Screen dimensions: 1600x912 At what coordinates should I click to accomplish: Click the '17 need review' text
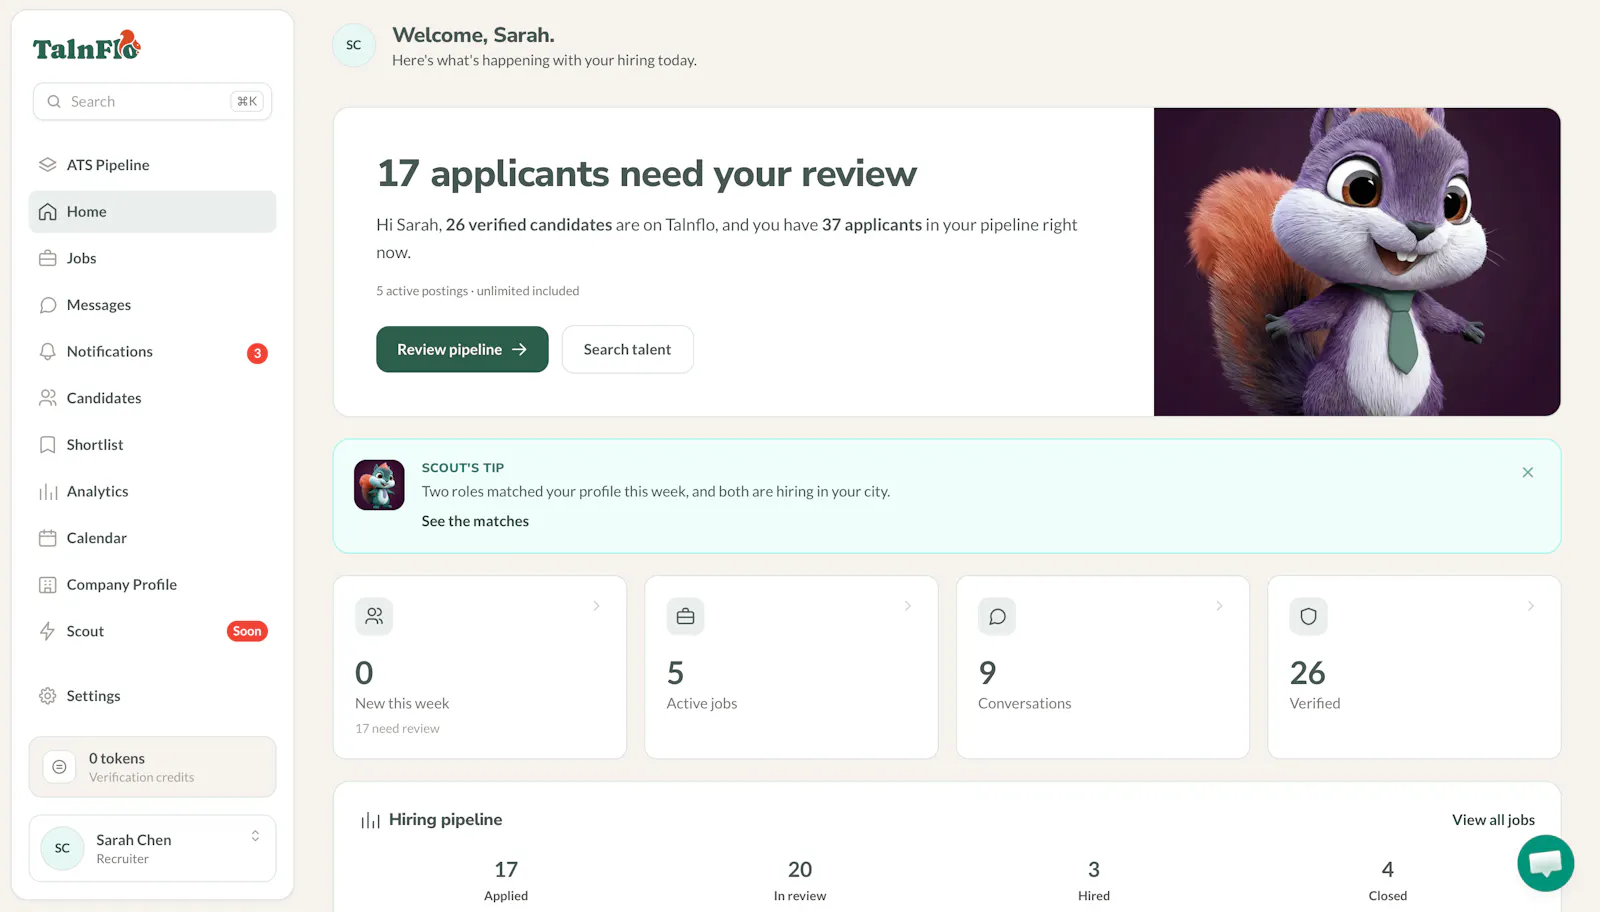[397, 729]
